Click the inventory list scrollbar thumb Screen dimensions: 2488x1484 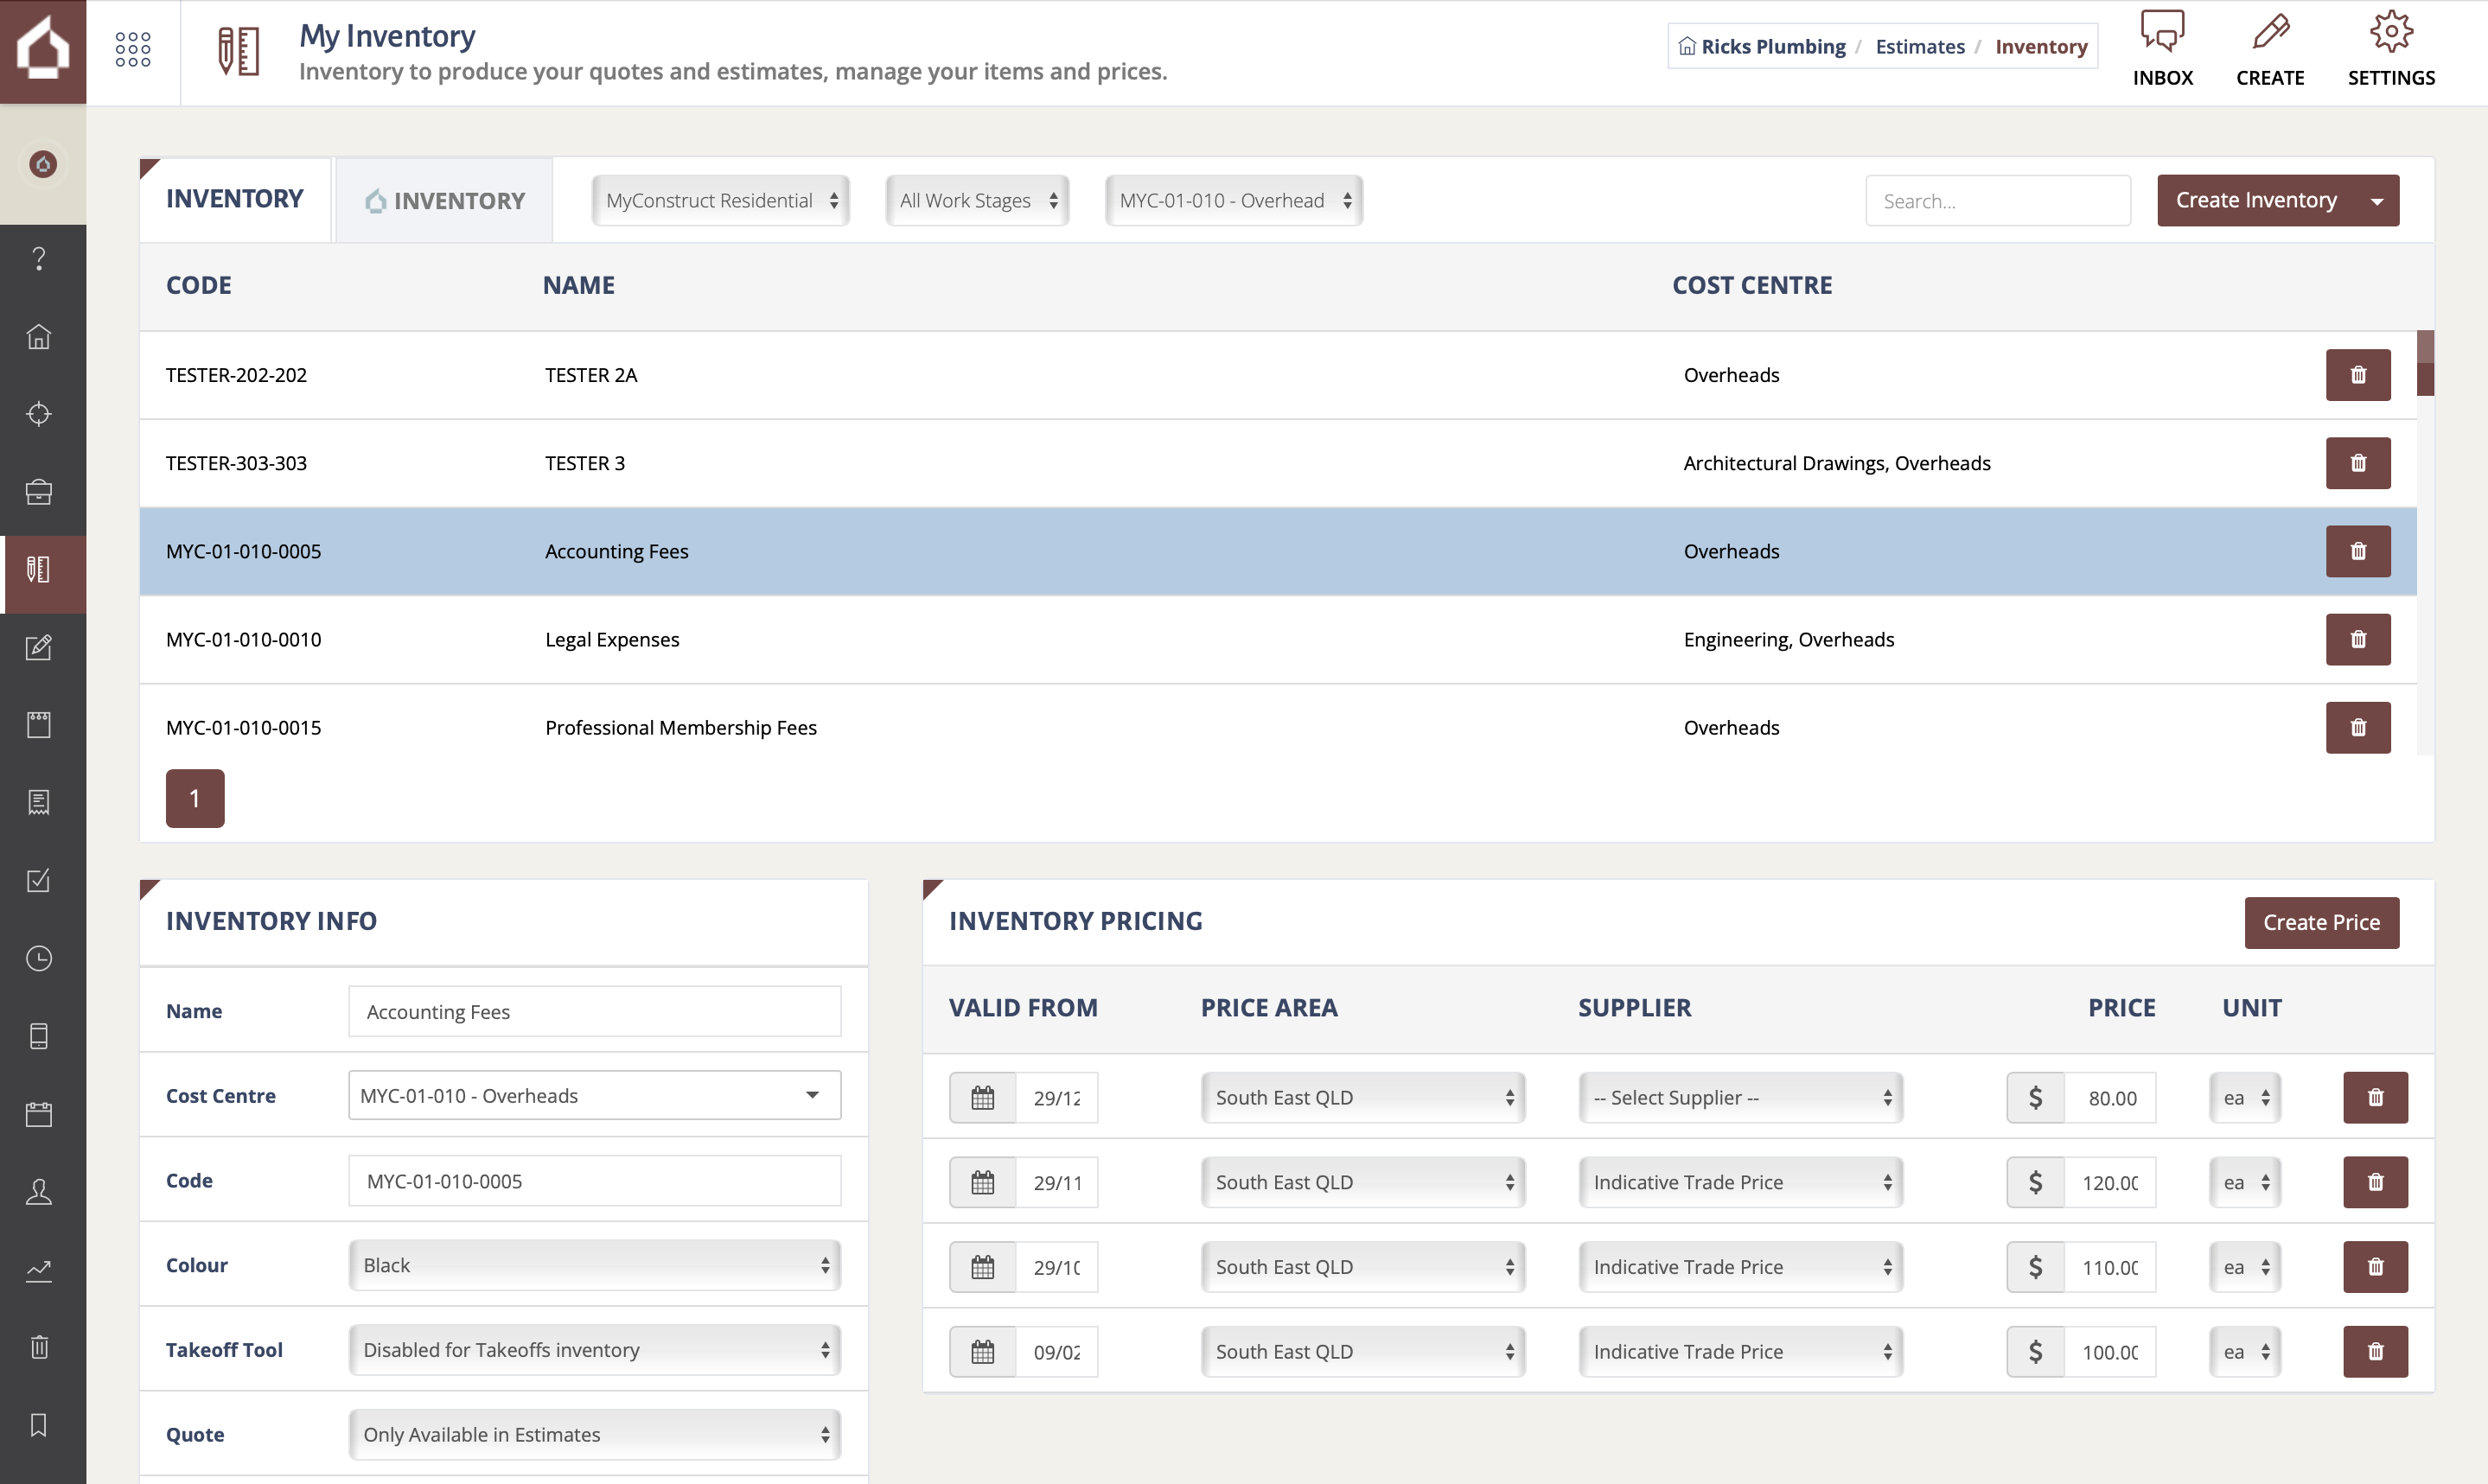point(2425,363)
